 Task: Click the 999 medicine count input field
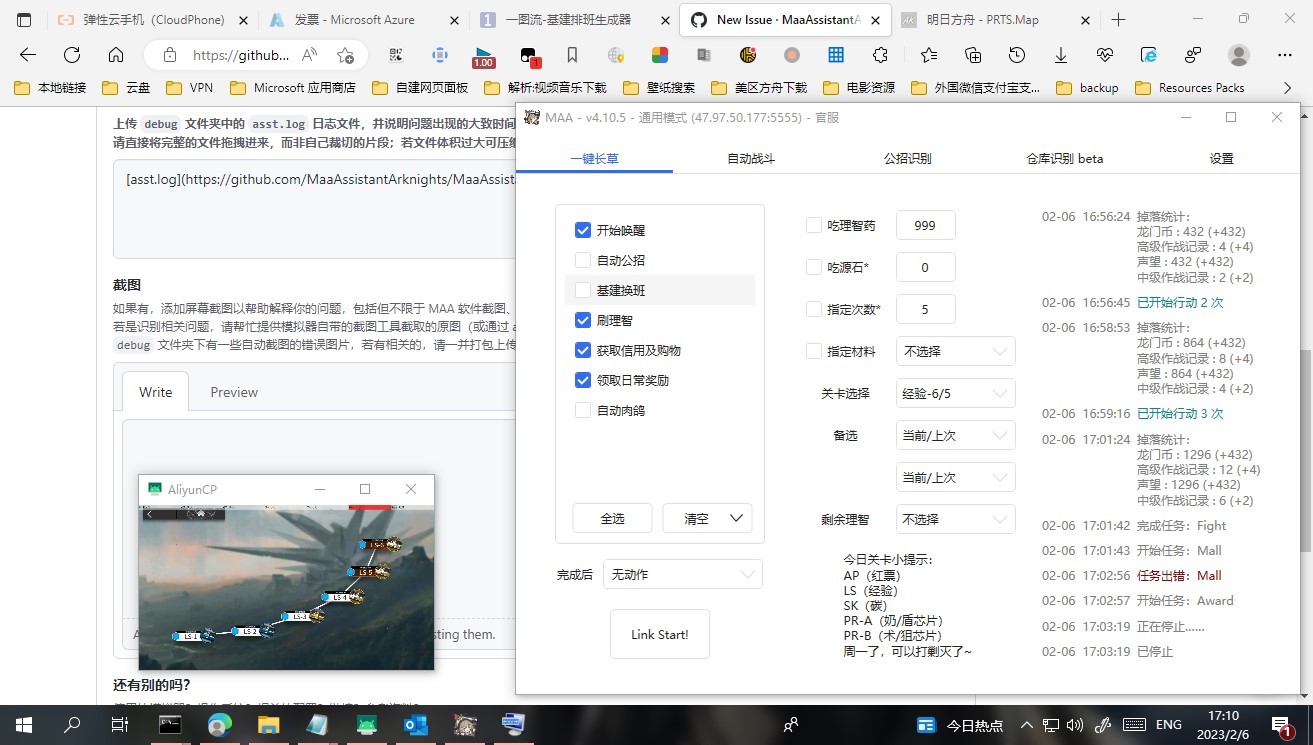pyautogui.click(x=925, y=225)
